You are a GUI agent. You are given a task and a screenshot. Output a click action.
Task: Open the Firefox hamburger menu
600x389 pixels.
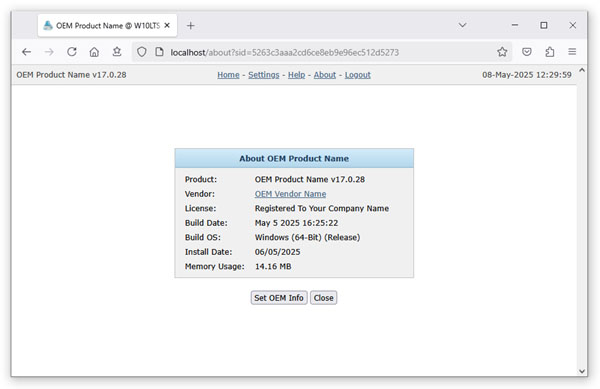(572, 52)
